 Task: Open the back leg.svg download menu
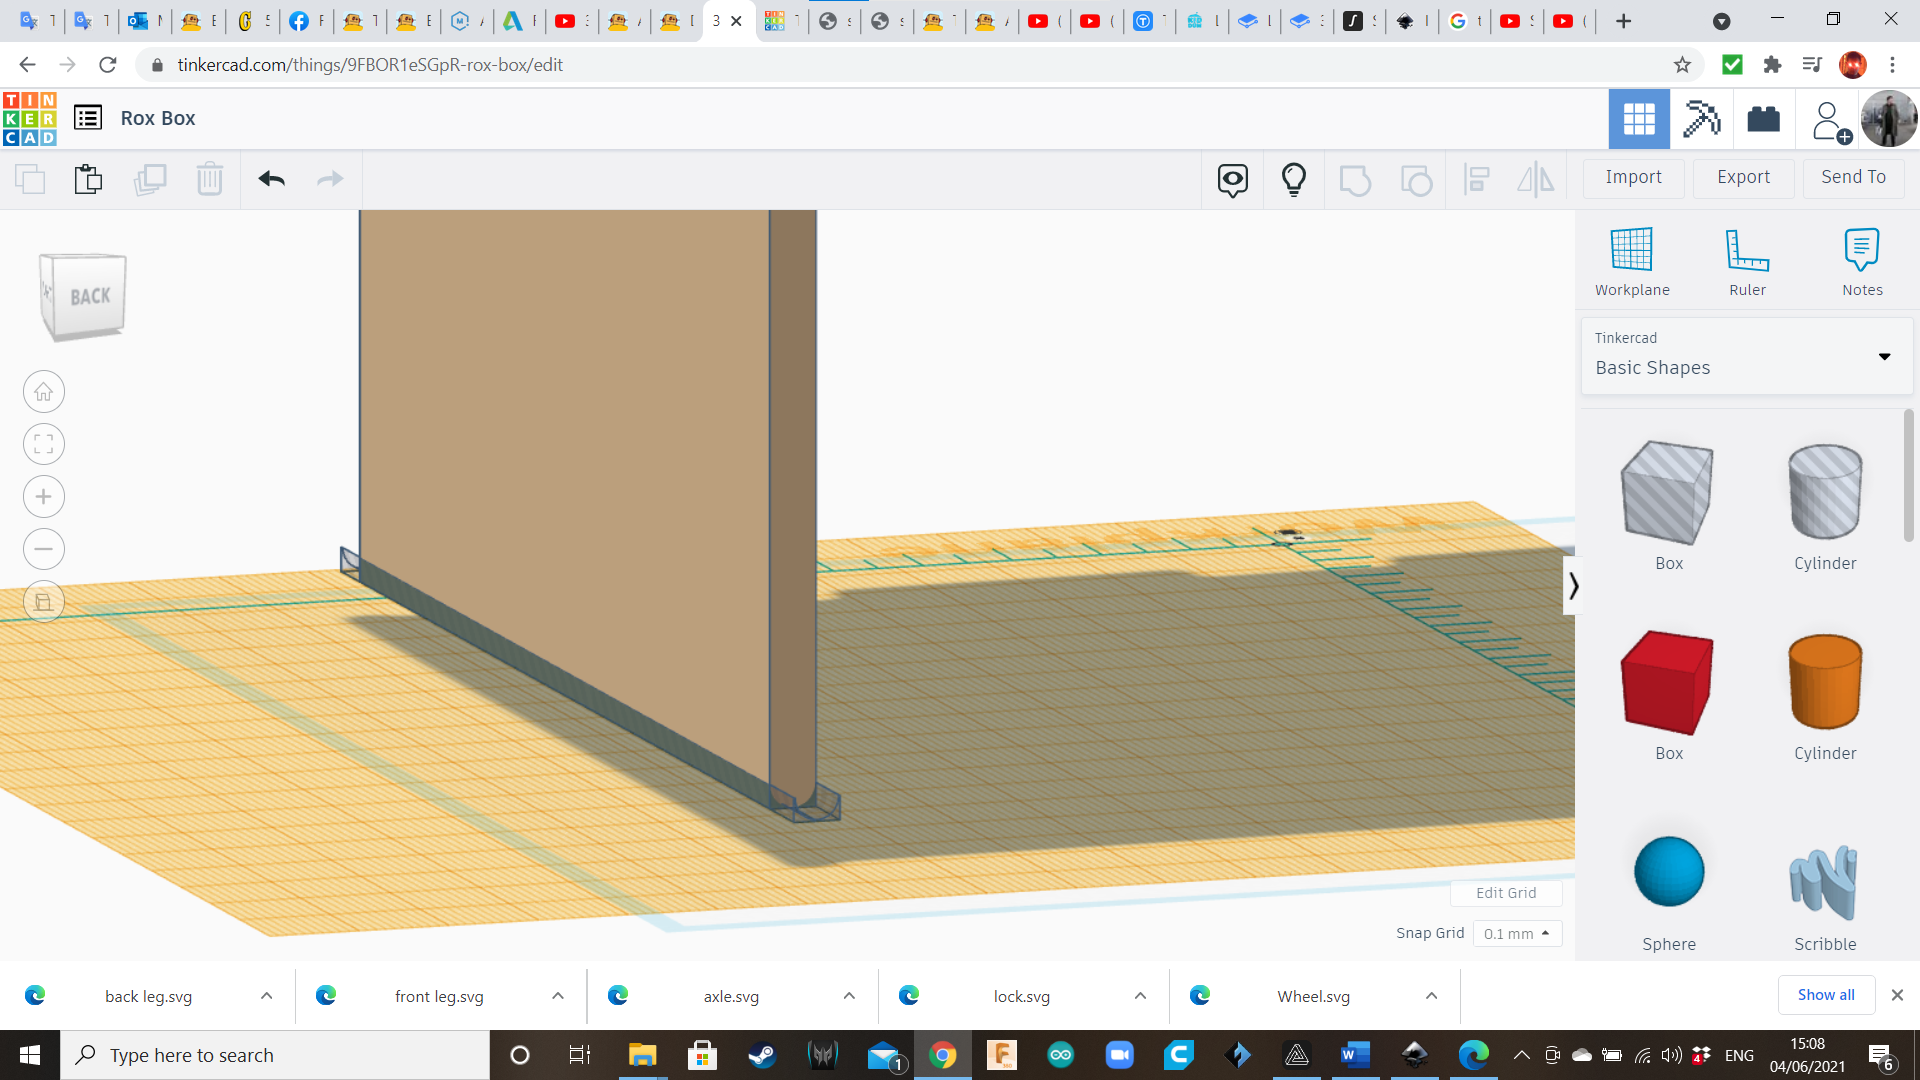tap(266, 996)
